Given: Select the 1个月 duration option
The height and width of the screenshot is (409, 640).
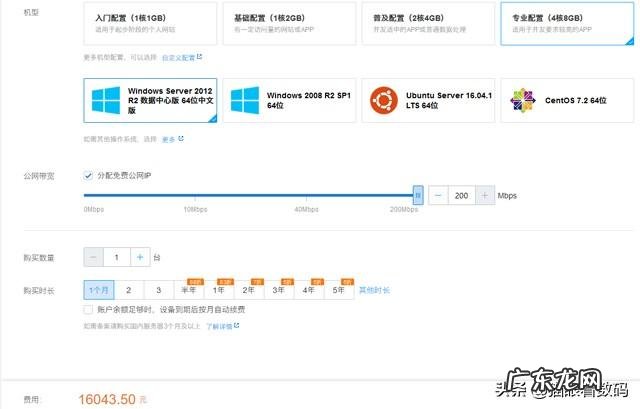Looking at the screenshot, I should (99, 290).
